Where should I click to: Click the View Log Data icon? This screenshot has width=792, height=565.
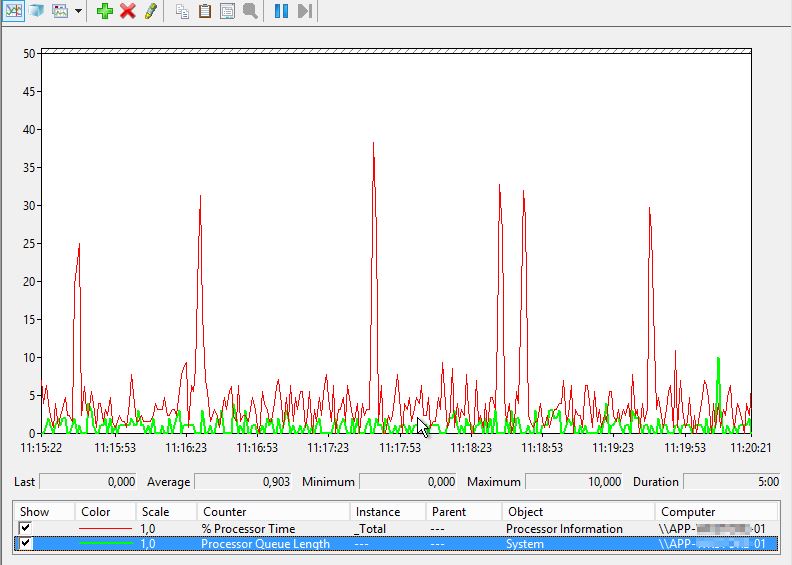(x=37, y=11)
